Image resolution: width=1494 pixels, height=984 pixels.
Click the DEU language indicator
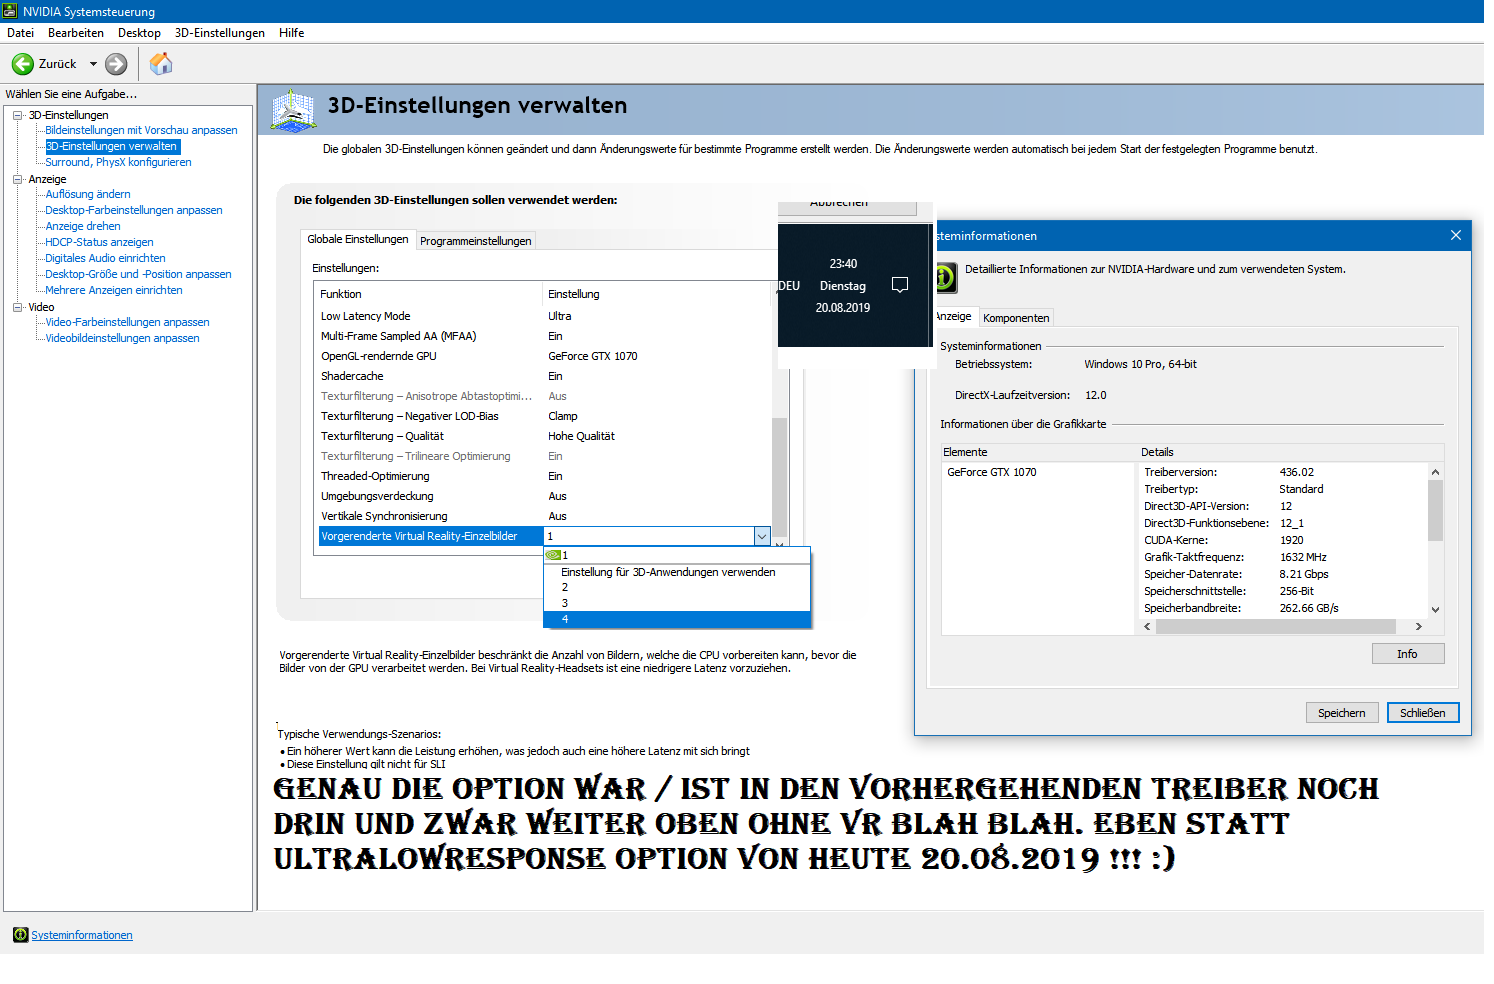(789, 286)
